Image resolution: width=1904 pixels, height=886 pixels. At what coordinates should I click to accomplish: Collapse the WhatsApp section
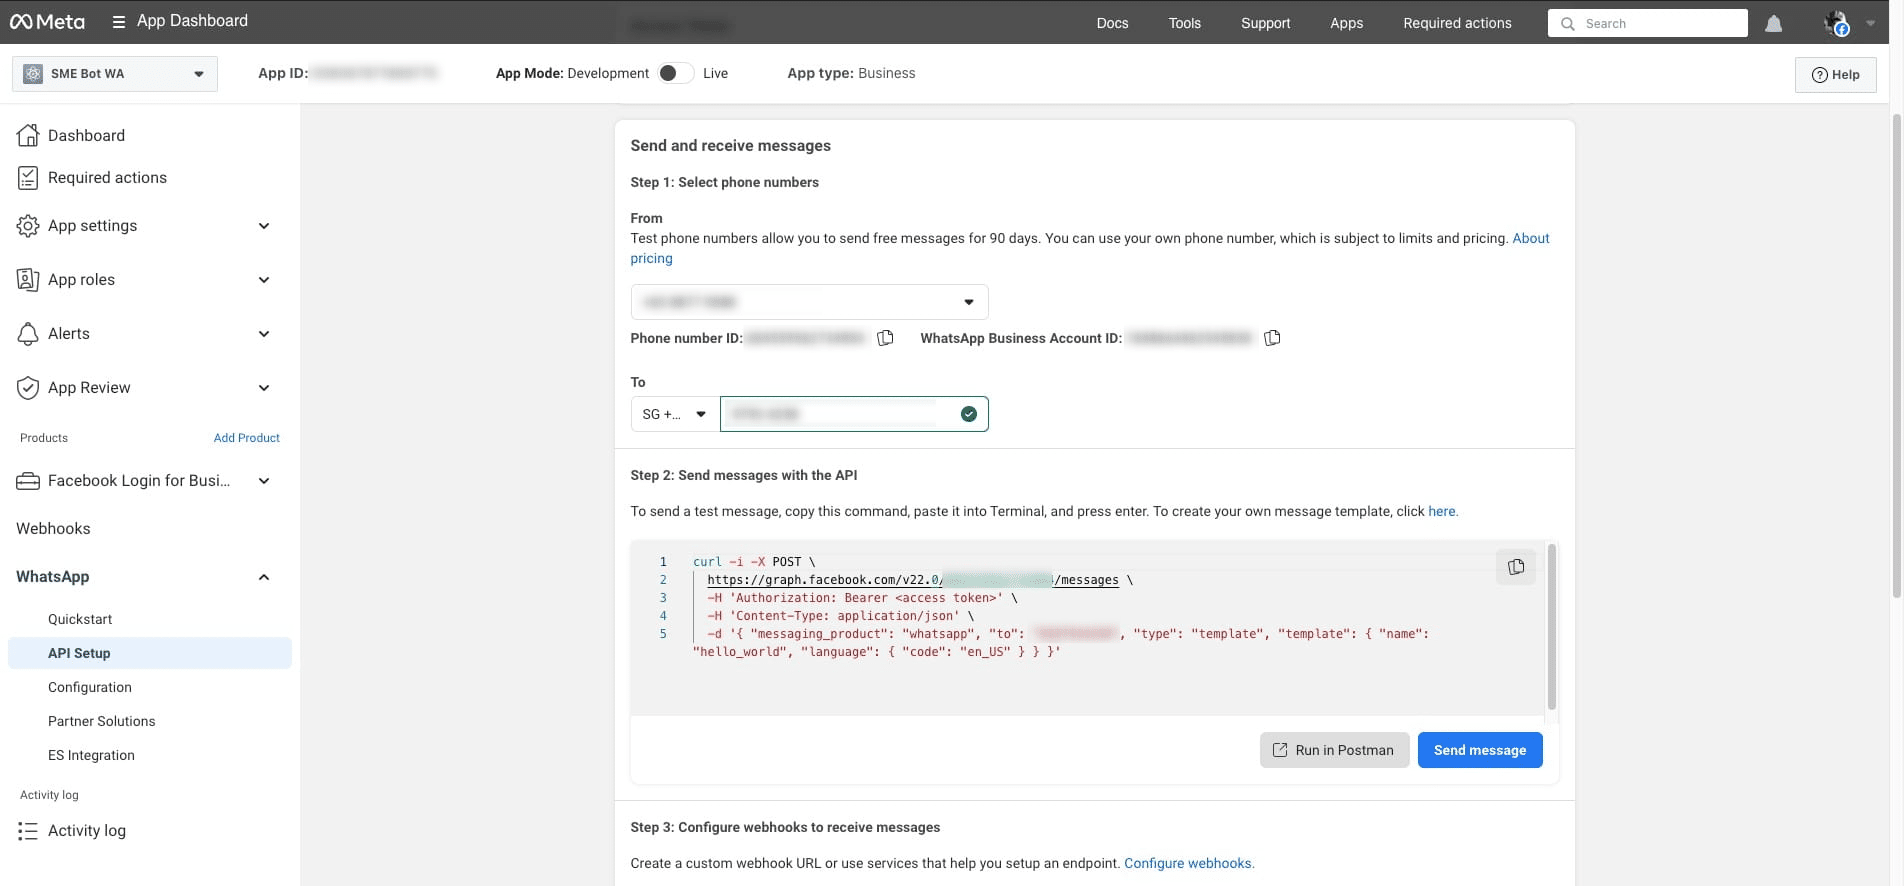coord(264,577)
